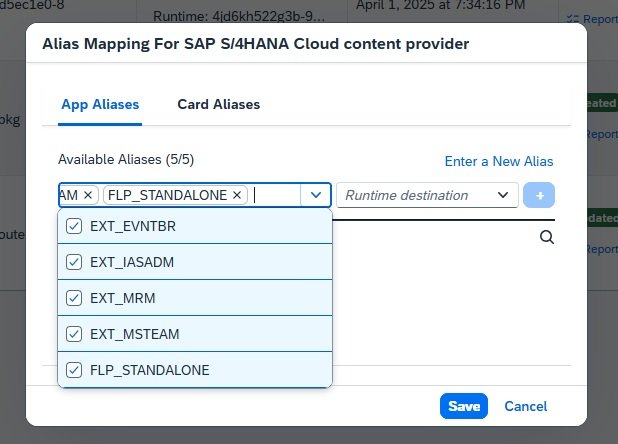Click the plus add-mapping button
This screenshot has height=444, width=618.
pyautogui.click(x=539, y=195)
